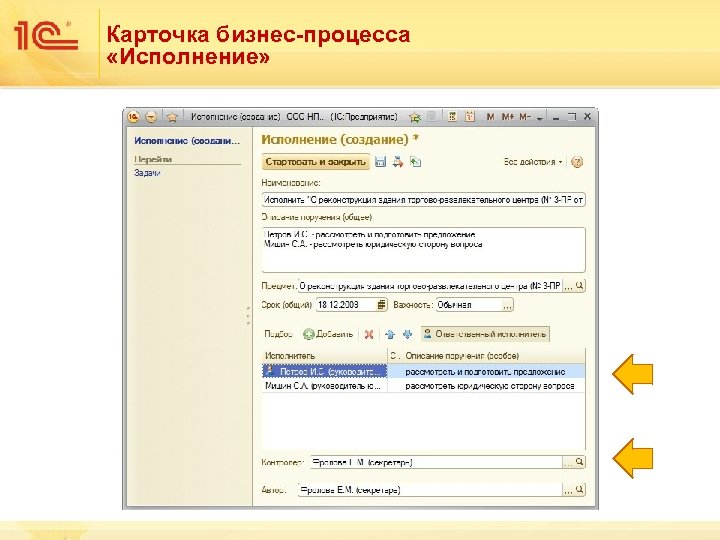
Task: Click the Контролер input field
Action: click(x=436, y=462)
